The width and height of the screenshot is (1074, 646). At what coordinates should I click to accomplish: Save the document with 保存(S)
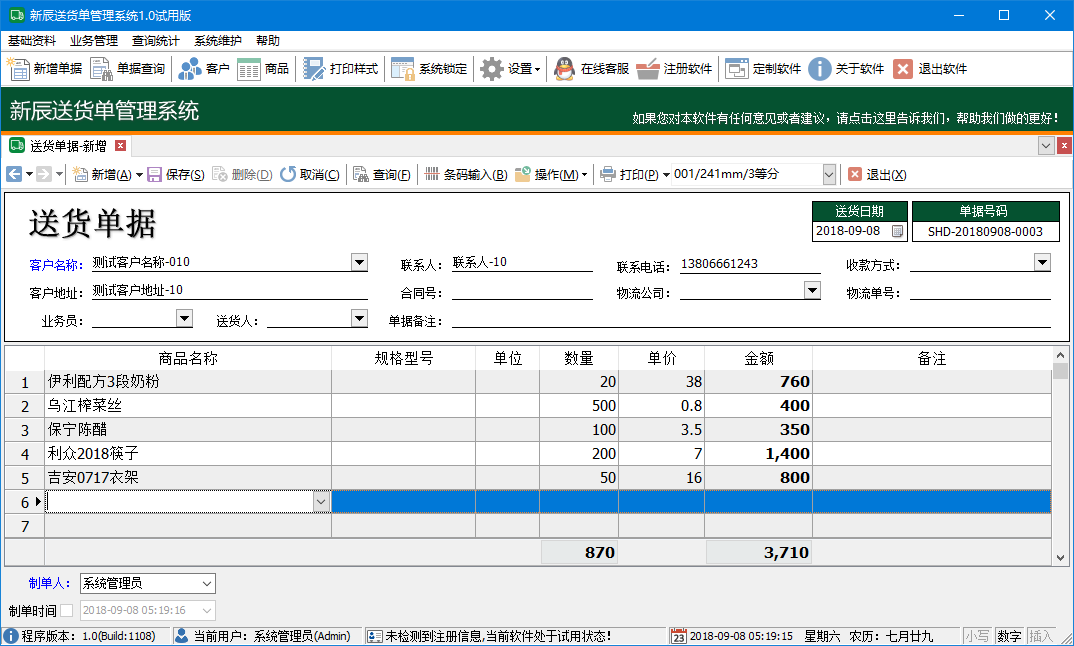coord(176,175)
